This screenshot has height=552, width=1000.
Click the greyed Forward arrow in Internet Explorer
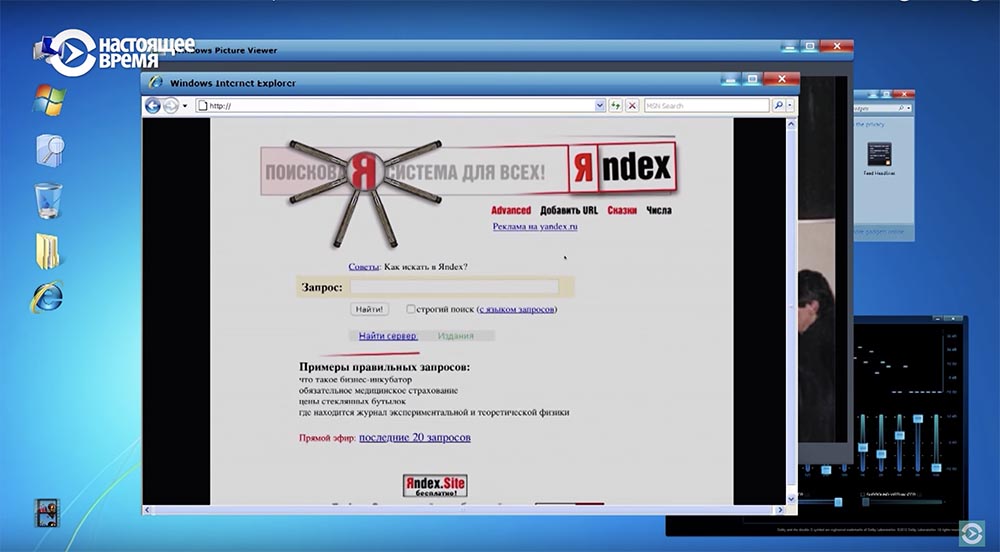[170, 106]
